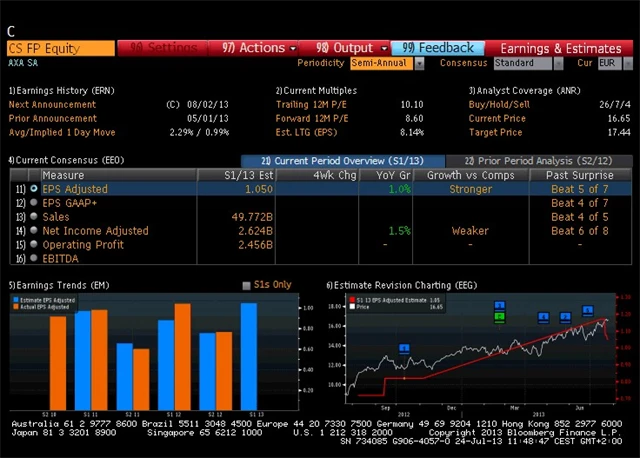Click the blue event marker near September
The width and height of the screenshot is (640, 458).
coord(404,348)
